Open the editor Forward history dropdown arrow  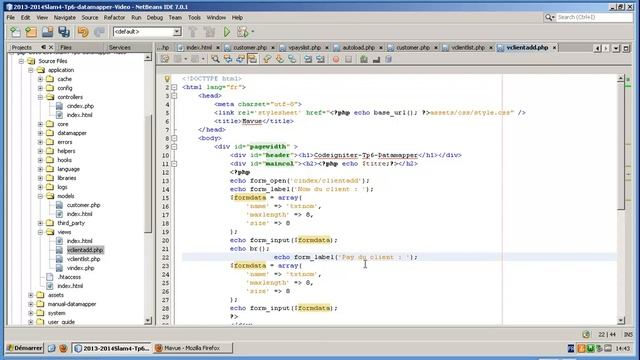pyautogui.click(x=203, y=59)
